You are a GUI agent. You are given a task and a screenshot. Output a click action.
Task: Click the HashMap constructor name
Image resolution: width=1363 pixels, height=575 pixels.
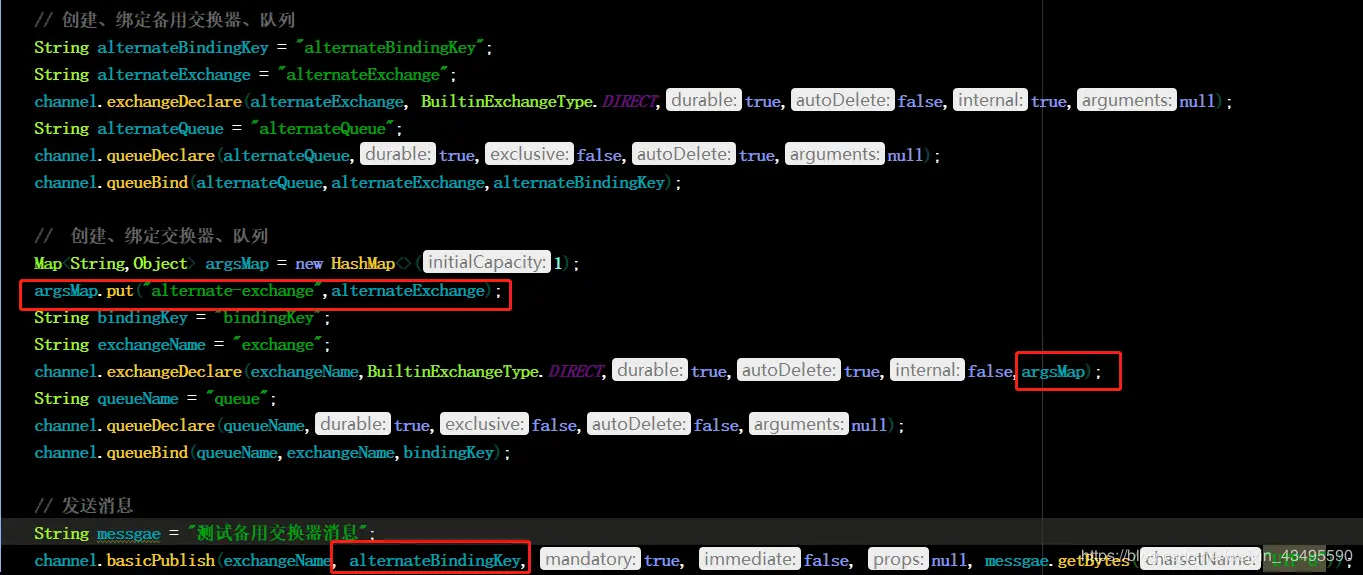[362, 263]
